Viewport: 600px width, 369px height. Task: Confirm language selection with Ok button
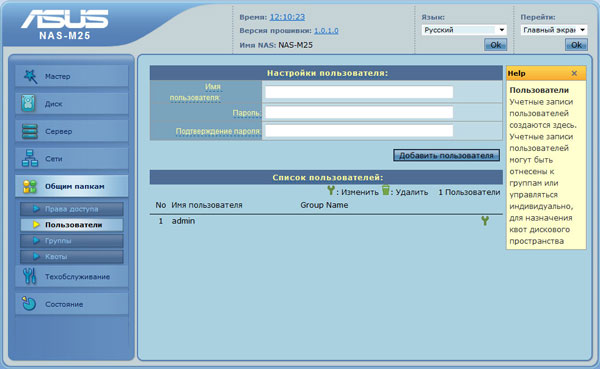(x=496, y=45)
